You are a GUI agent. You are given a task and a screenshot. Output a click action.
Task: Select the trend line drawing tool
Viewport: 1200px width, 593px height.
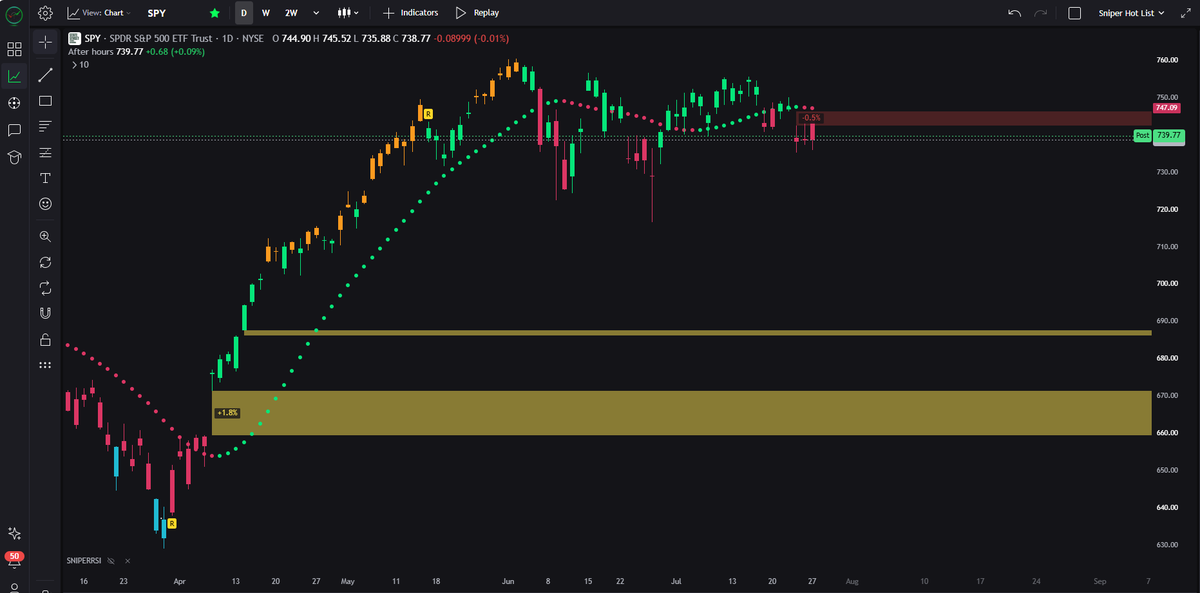pyautogui.click(x=45, y=75)
